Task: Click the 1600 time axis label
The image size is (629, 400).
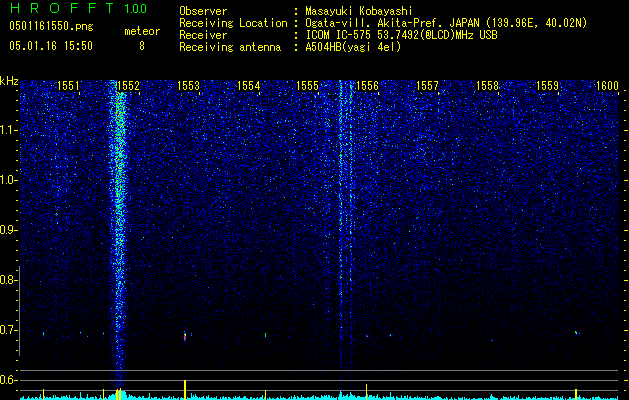Action: pos(607,85)
